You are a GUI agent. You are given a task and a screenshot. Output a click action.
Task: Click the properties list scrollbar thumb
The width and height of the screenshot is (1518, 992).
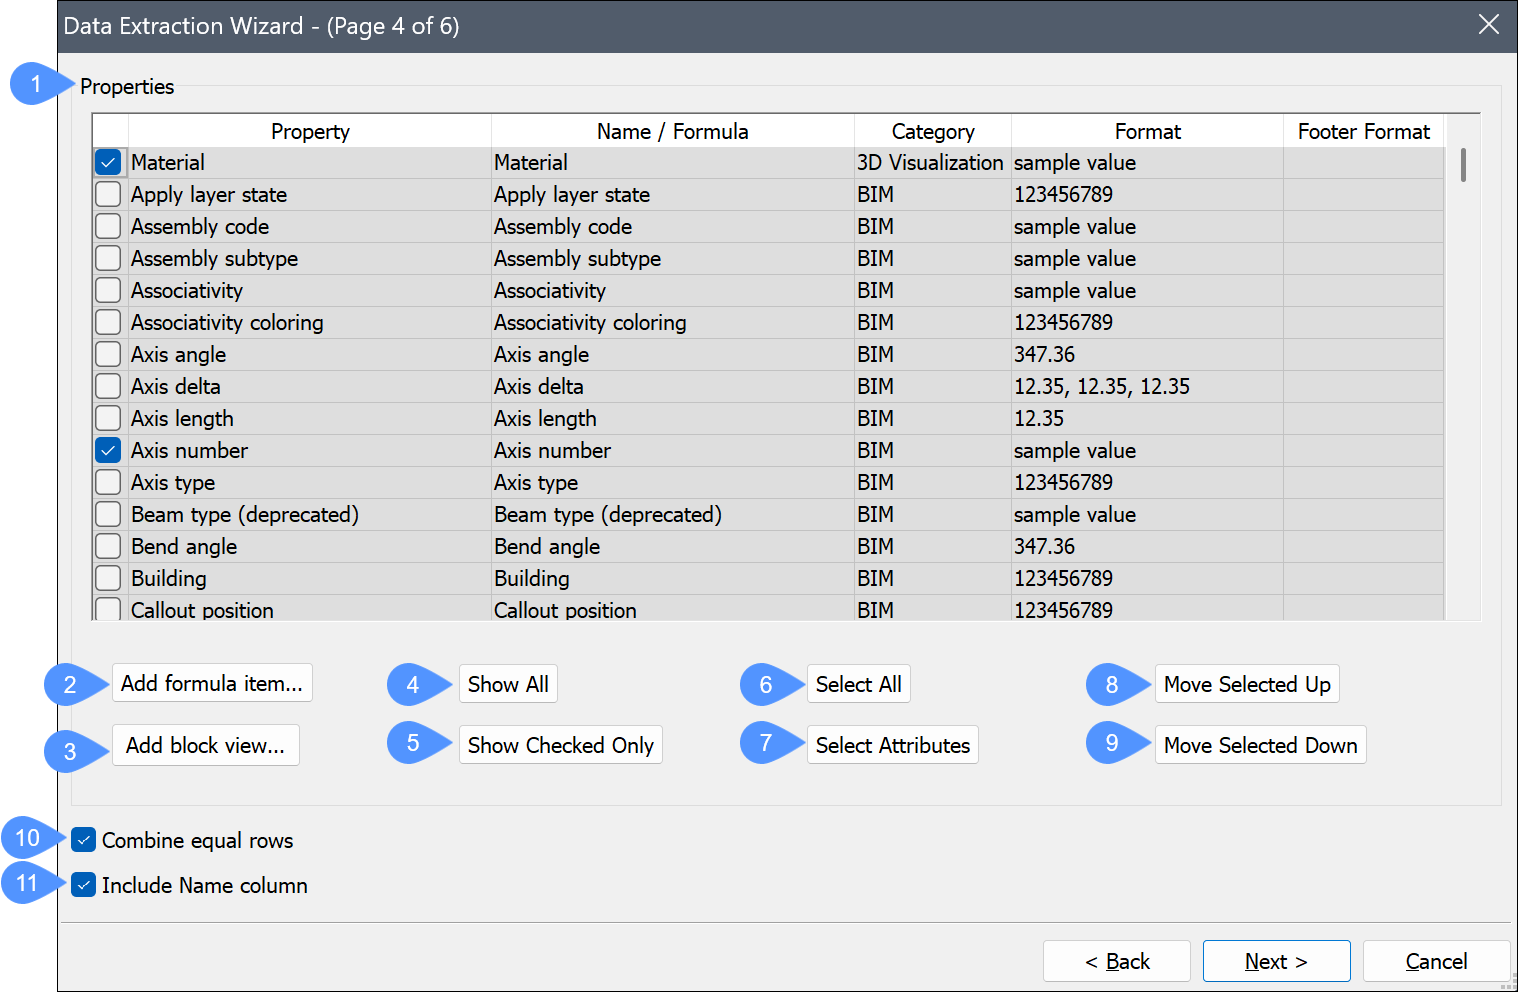1463,165
